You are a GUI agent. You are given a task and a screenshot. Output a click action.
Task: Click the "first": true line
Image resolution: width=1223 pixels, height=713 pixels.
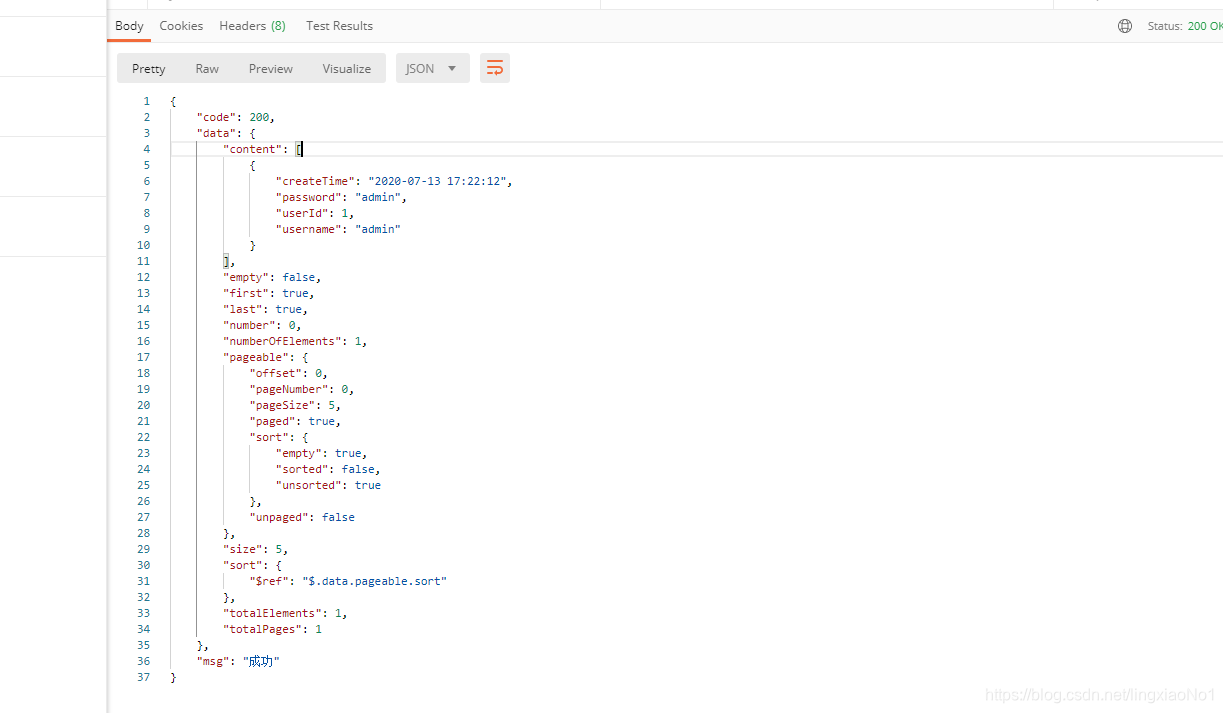pos(269,293)
